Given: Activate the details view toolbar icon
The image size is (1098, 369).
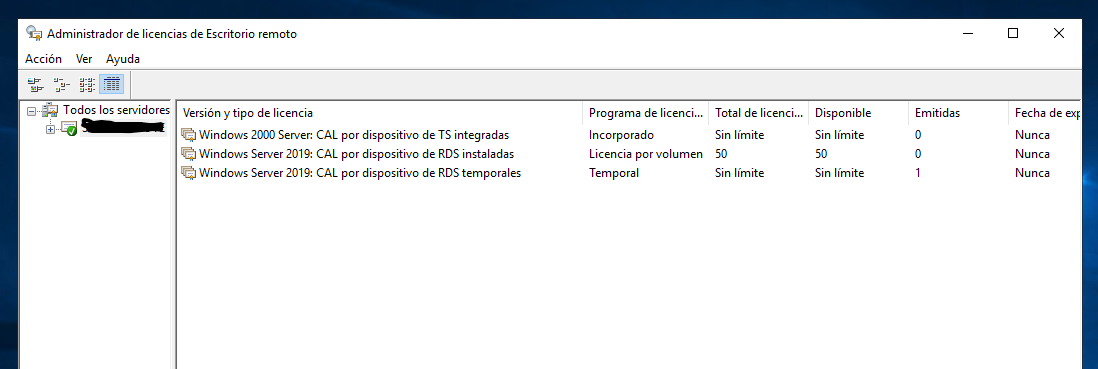Looking at the screenshot, I should pos(111,85).
